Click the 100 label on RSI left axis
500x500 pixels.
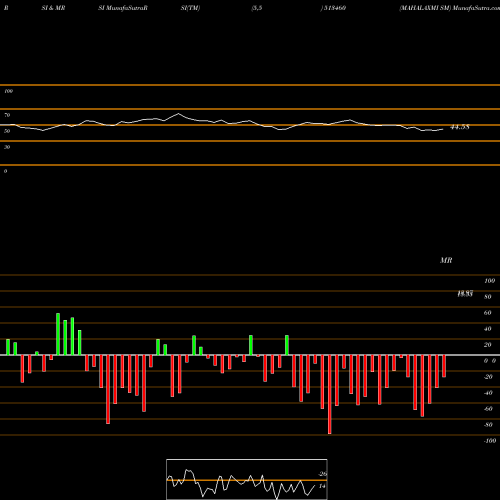click(8, 91)
